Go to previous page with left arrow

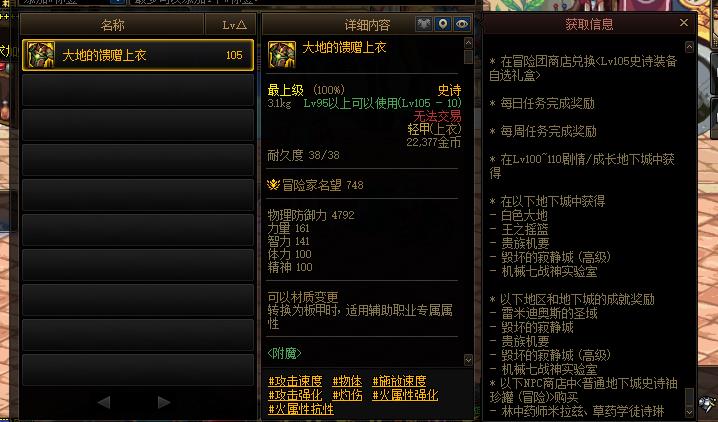click(104, 402)
